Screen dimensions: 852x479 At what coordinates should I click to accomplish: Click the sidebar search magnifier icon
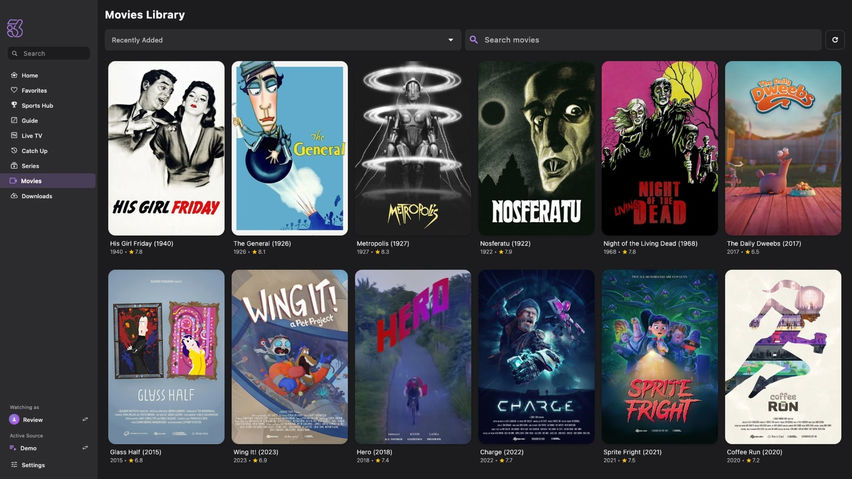coord(15,53)
